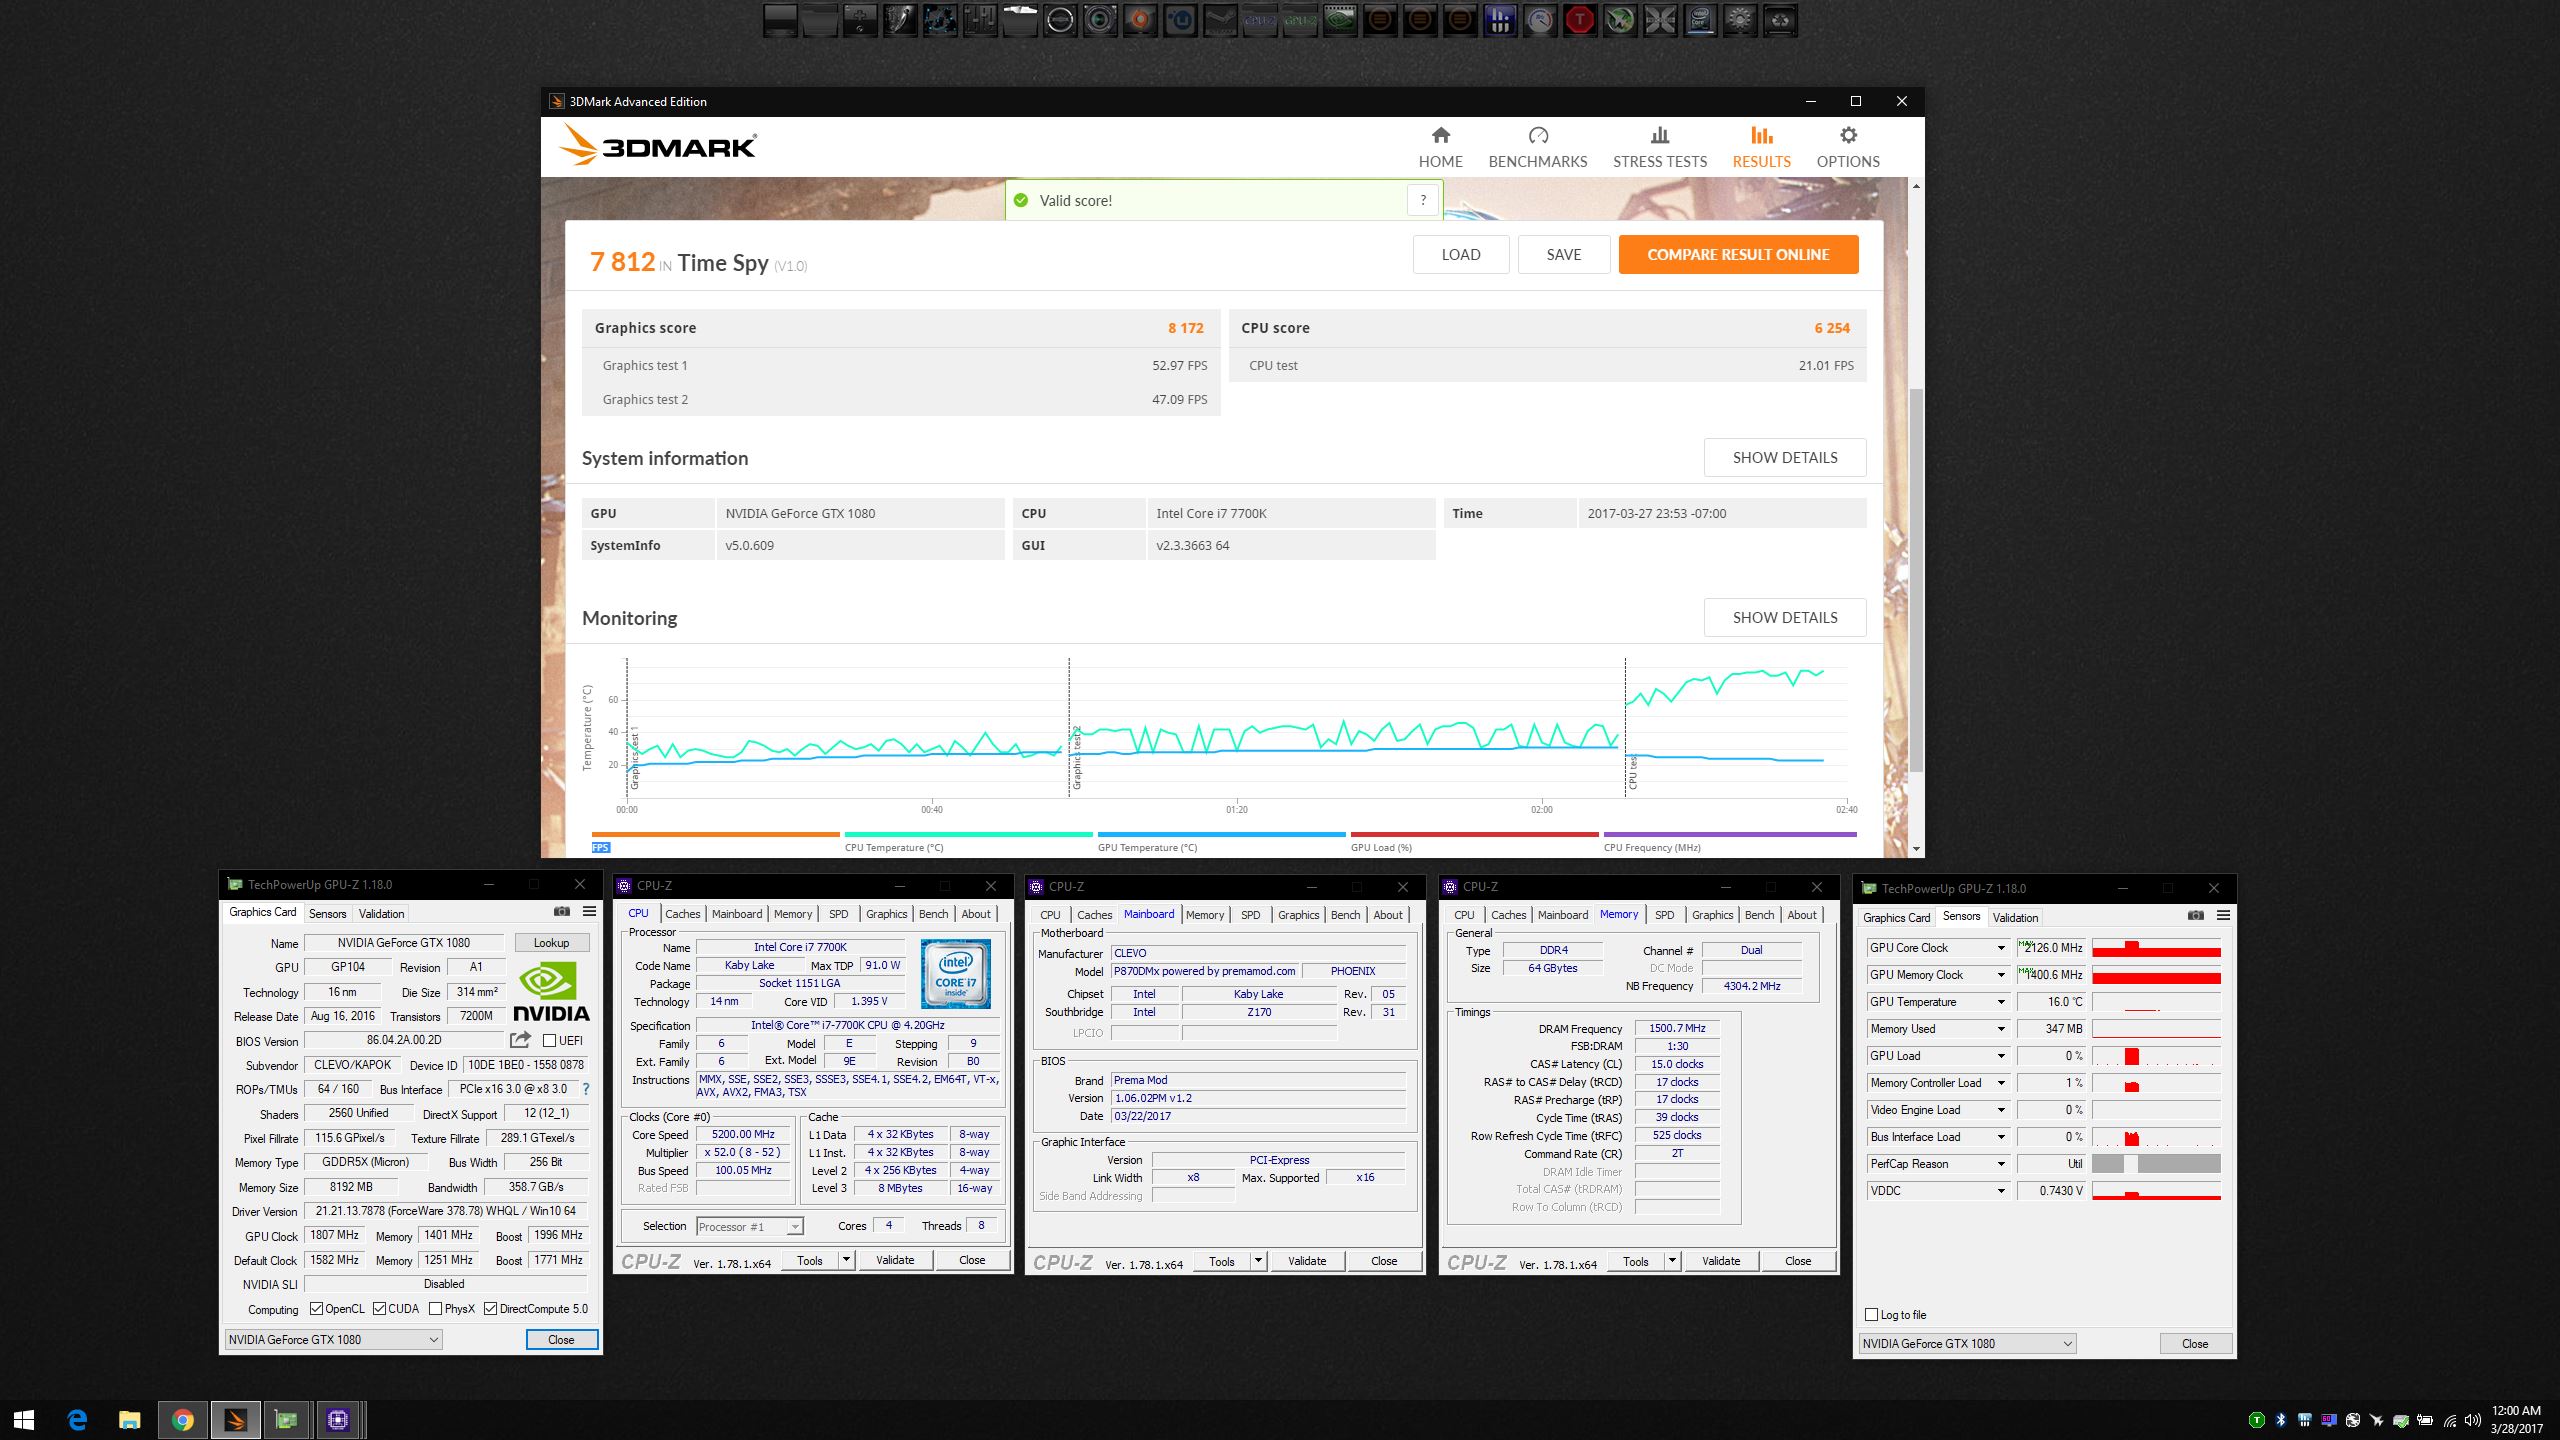Open GPU-Z Validation tab
The width and height of the screenshot is (2560, 1440).
381,914
